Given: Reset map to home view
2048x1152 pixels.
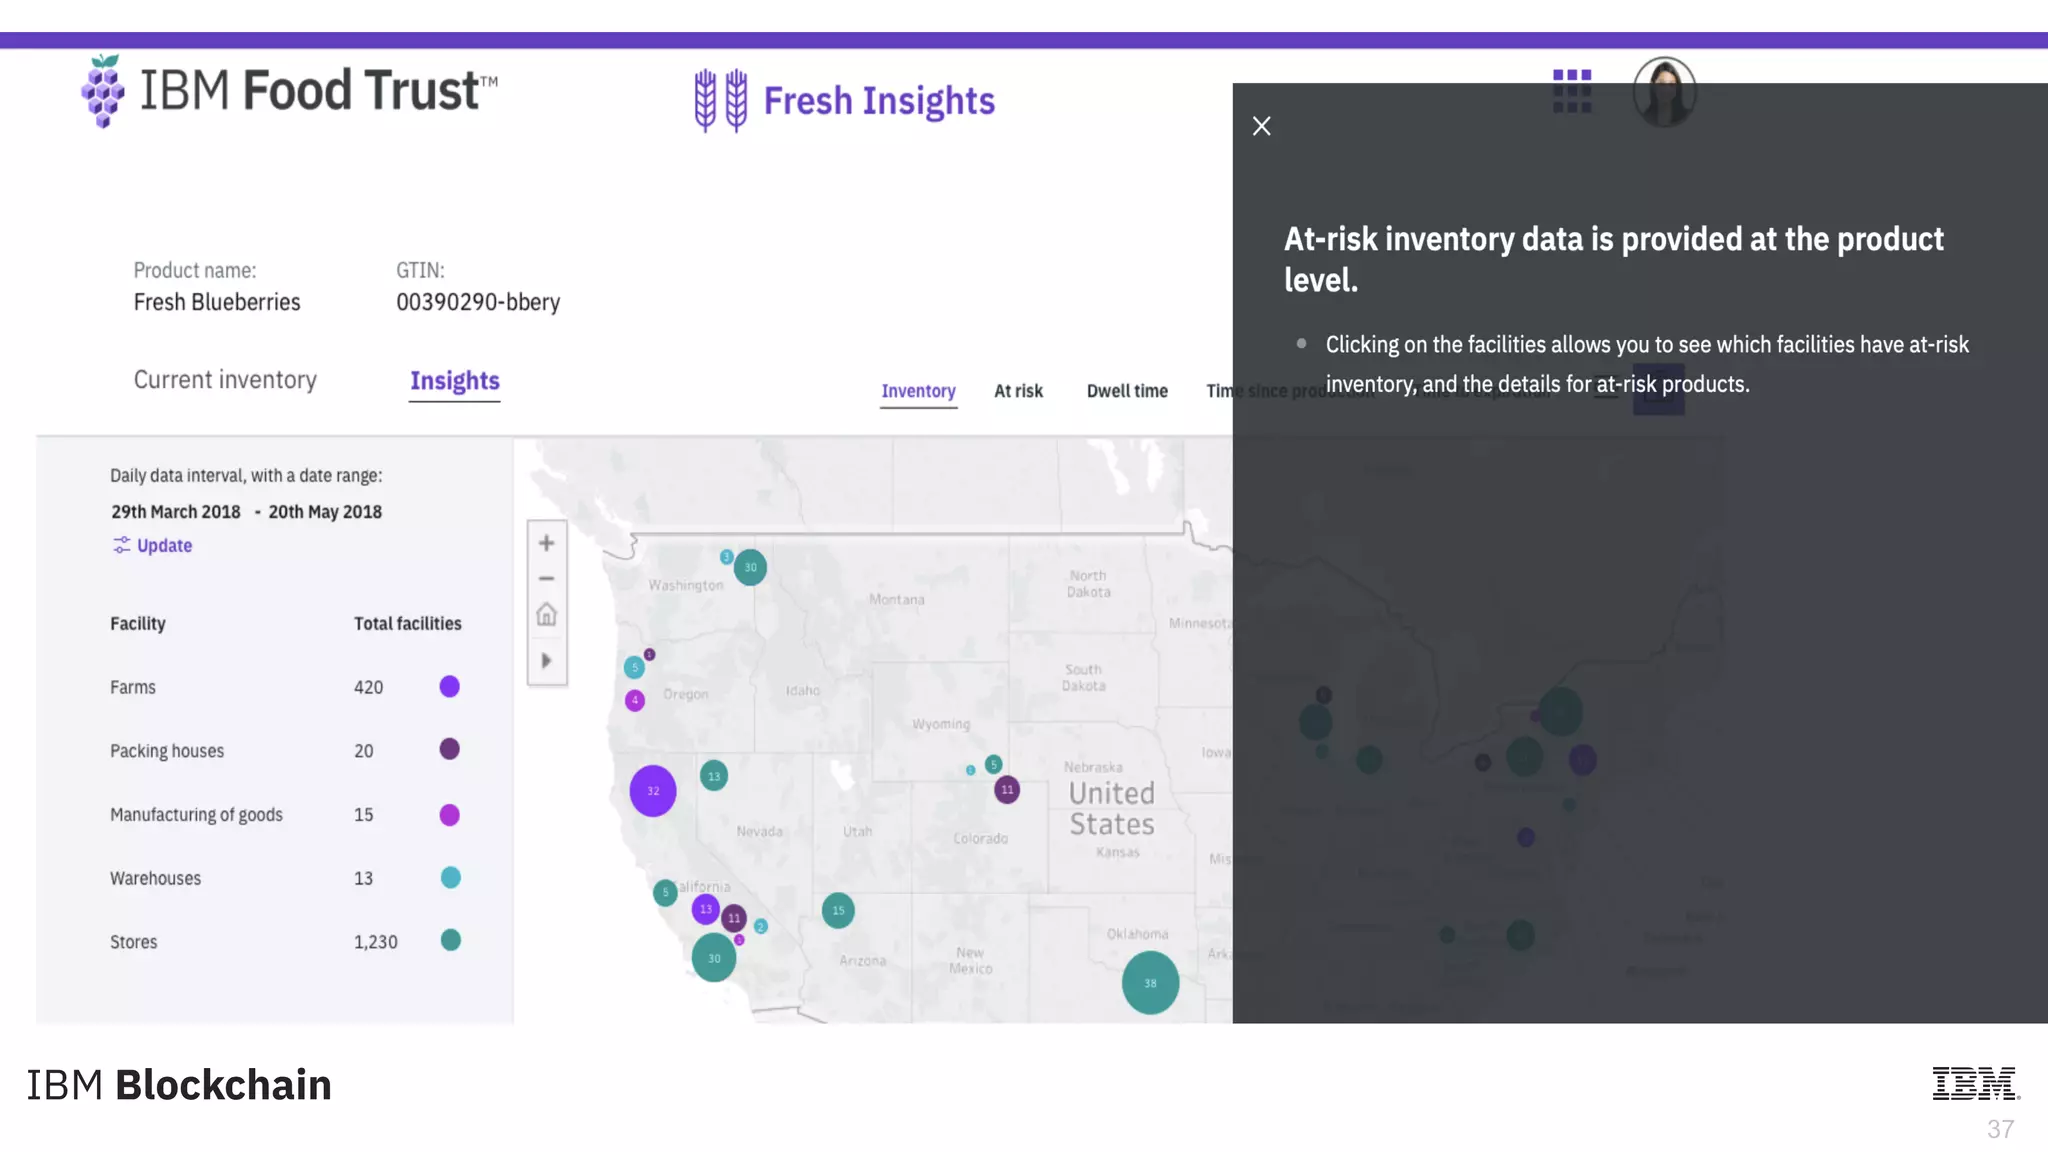Looking at the screenshot, I should click(546, 614).
